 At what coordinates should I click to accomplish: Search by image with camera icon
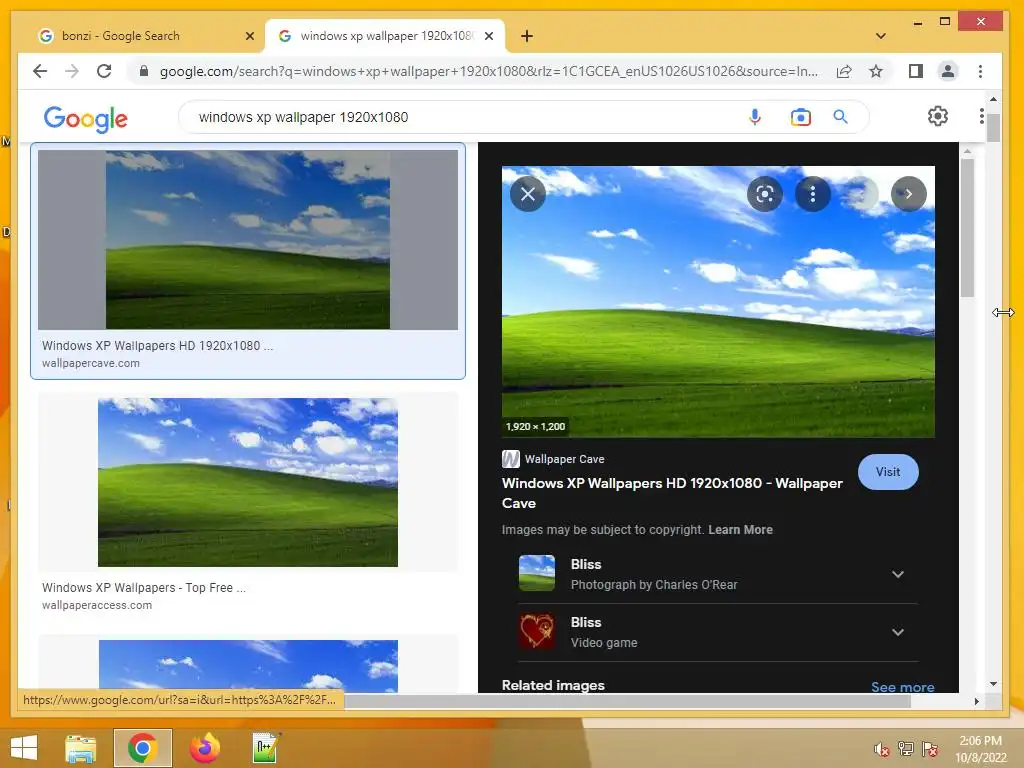pos(801,117)
